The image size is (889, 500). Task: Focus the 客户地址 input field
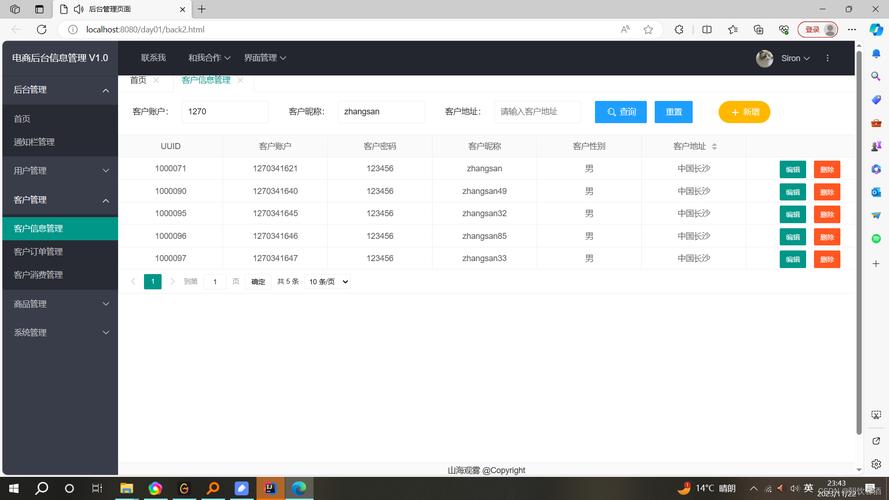point(537,112)
